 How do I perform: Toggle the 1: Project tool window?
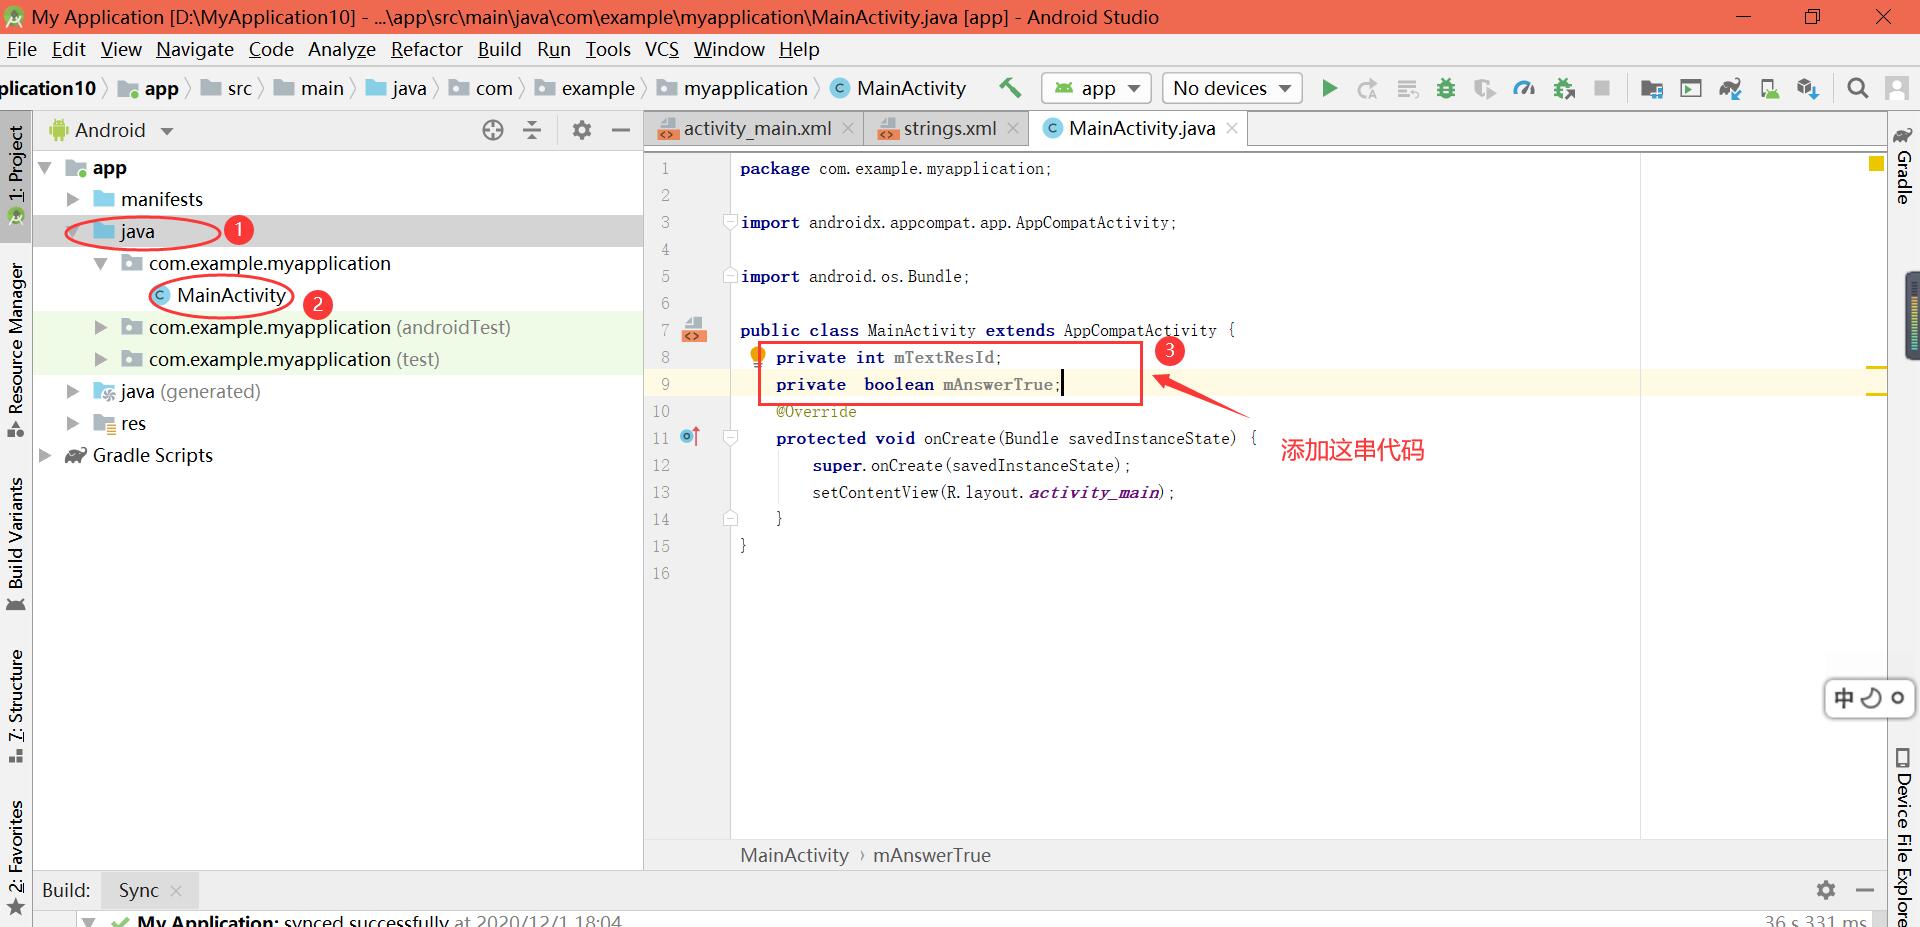coord(16,174)
